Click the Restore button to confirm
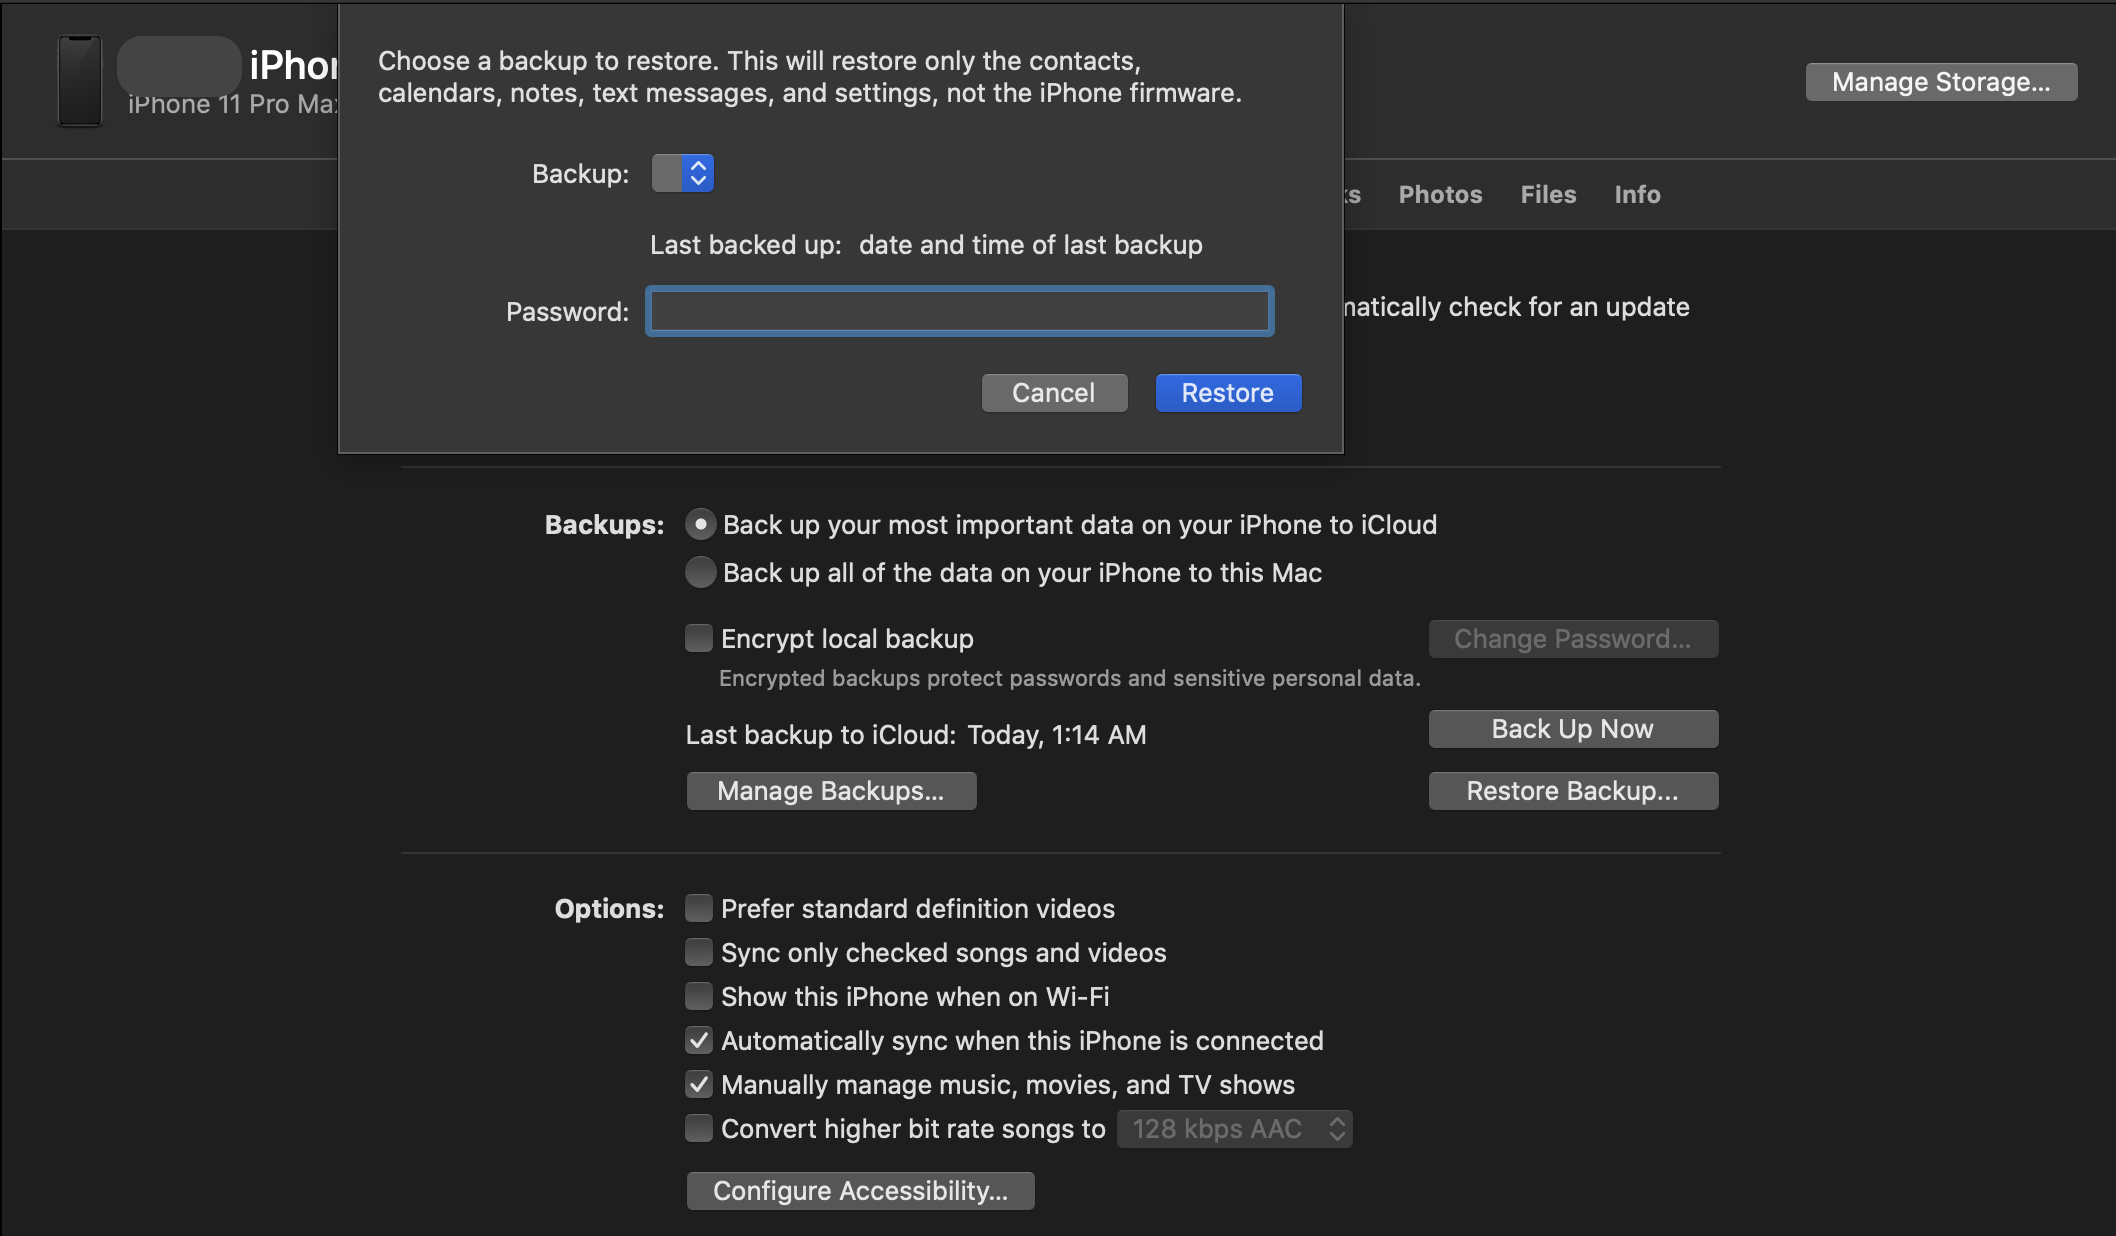Viewport: 2116px width, 1236px height. (x=1229, y=391)
